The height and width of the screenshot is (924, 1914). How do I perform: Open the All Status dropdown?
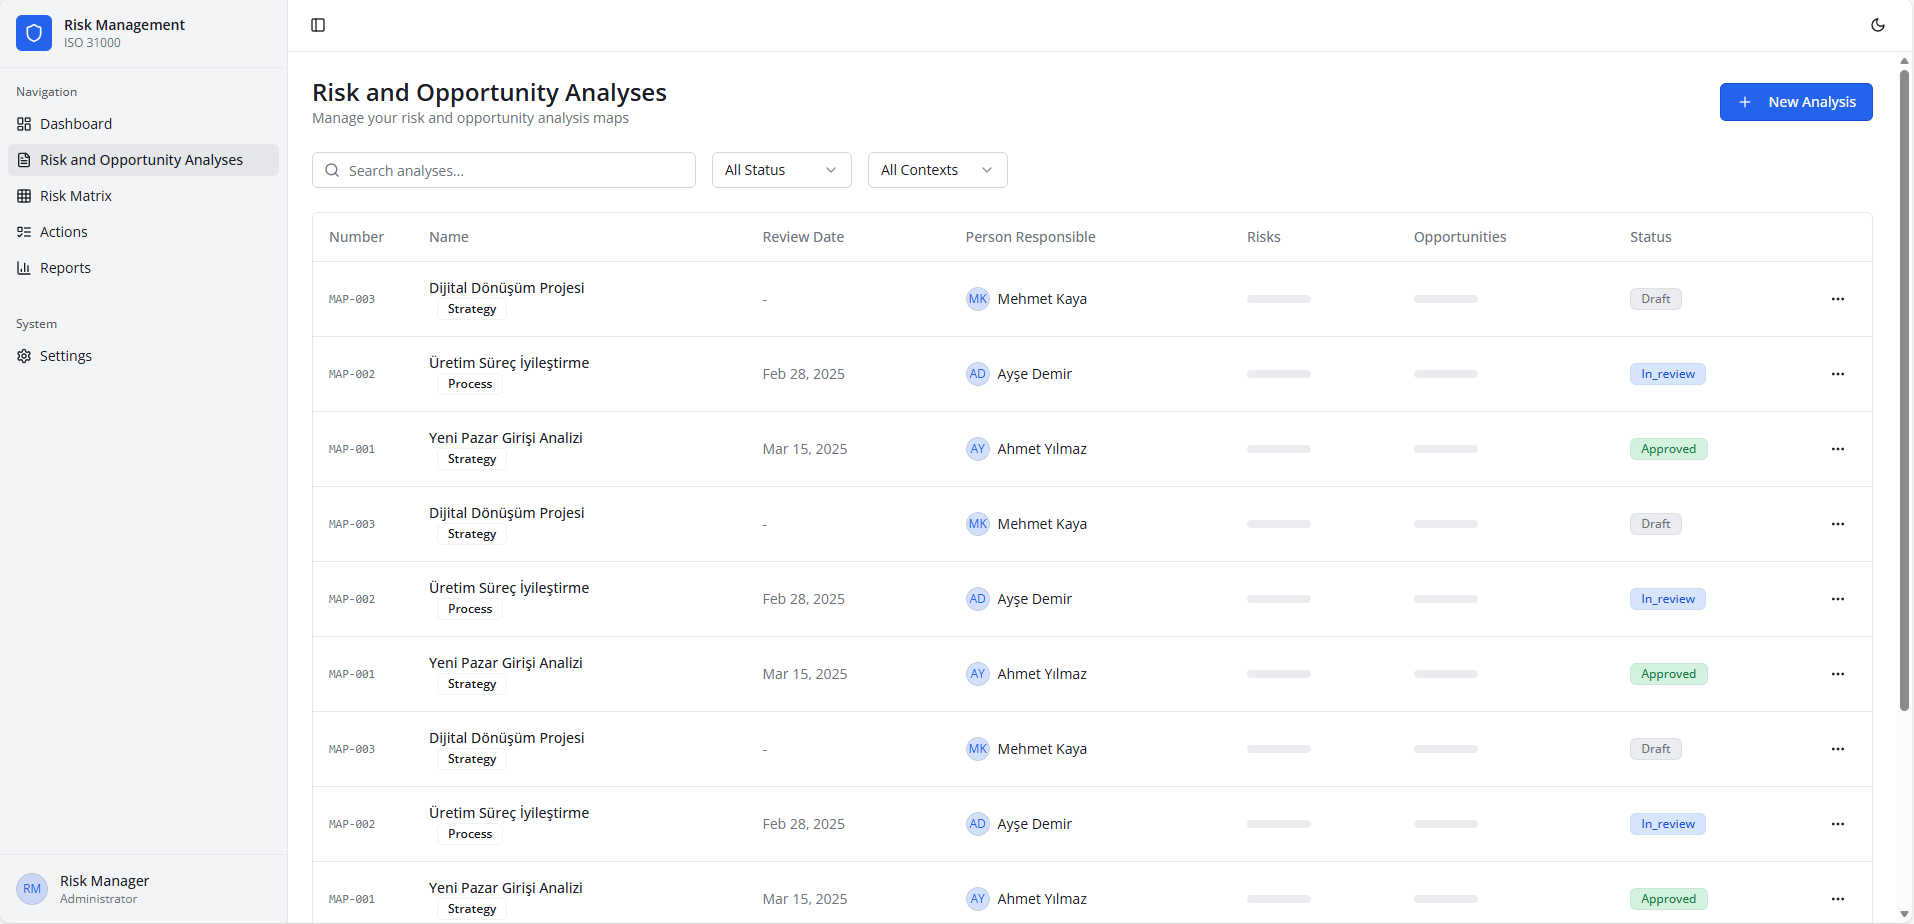pyautogui.click(x=780, y=170)
